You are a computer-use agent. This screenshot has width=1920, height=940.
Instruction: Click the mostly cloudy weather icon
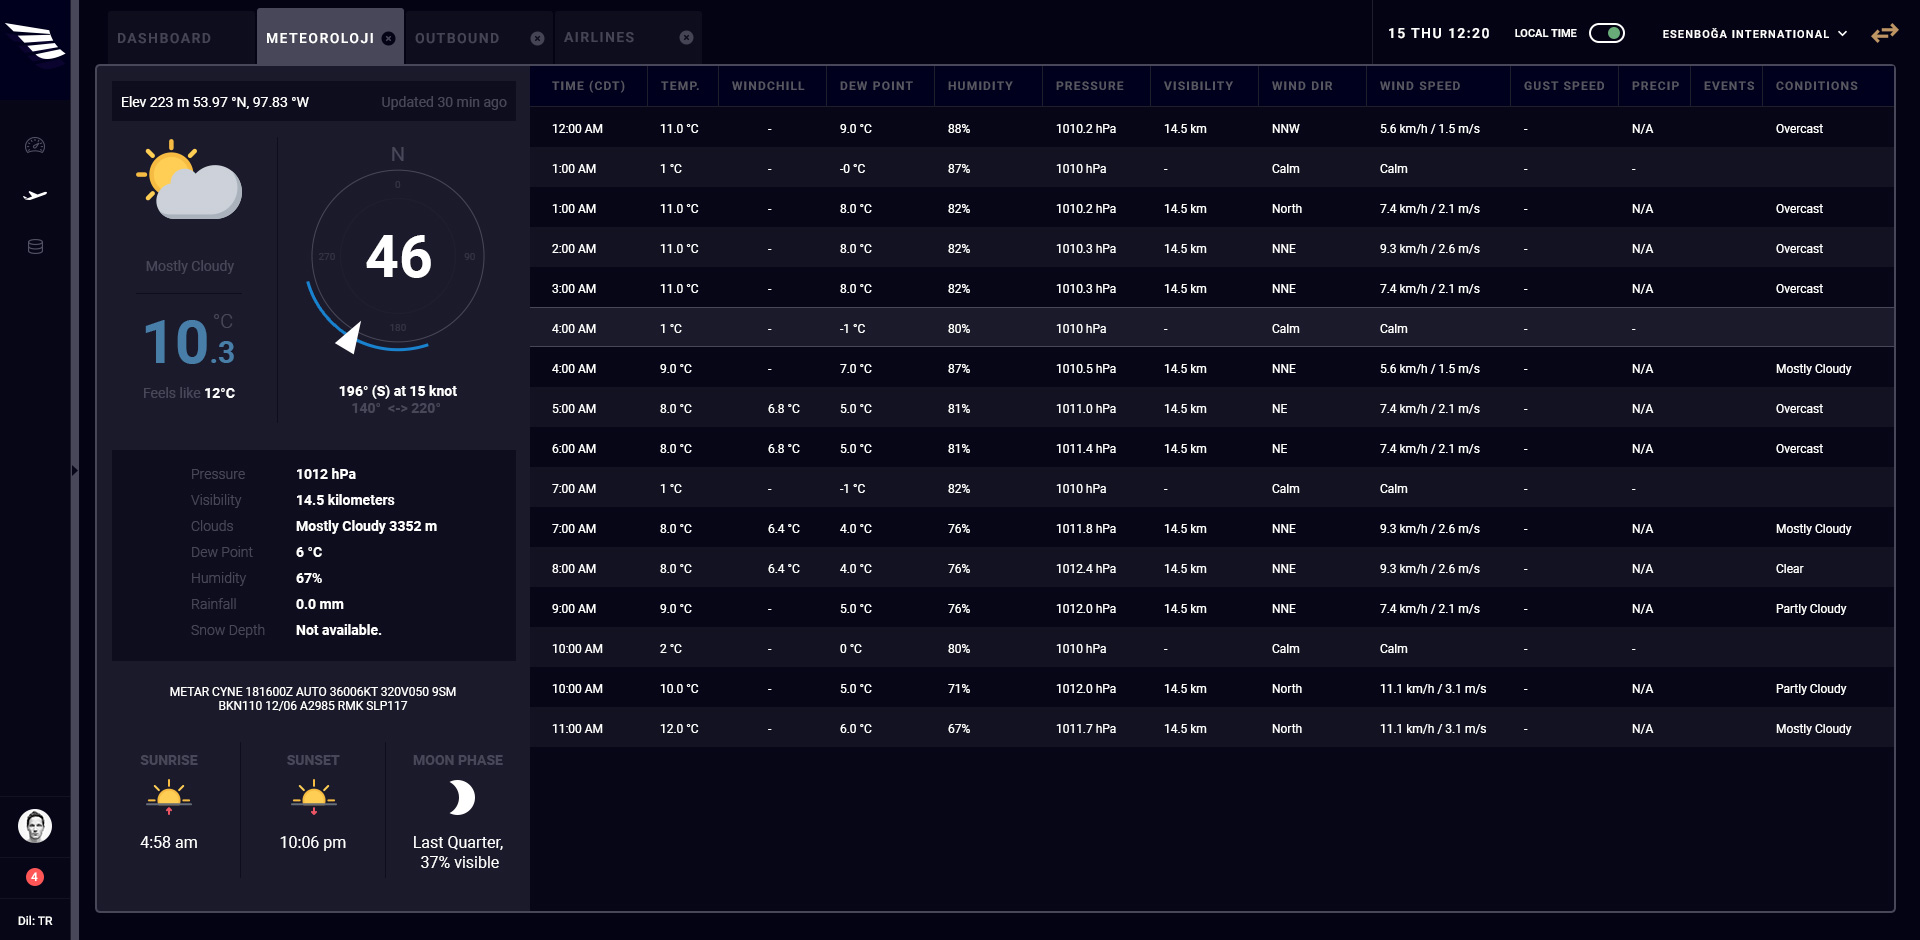point(189,180)
